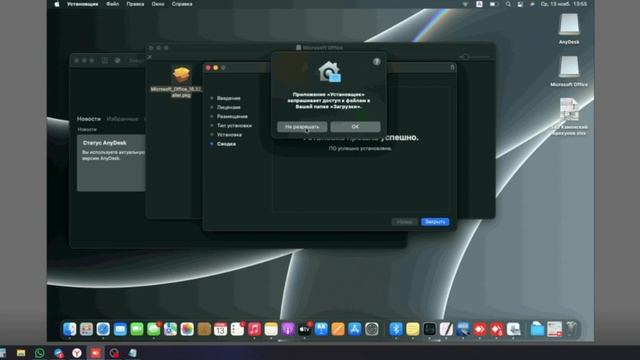Open the "Окно" menu
The height and width of the screenshot is (360, 640).
158,4
